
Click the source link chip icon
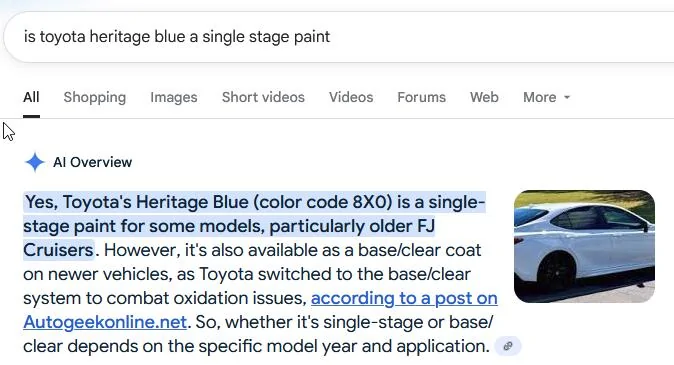coord(508,346)
